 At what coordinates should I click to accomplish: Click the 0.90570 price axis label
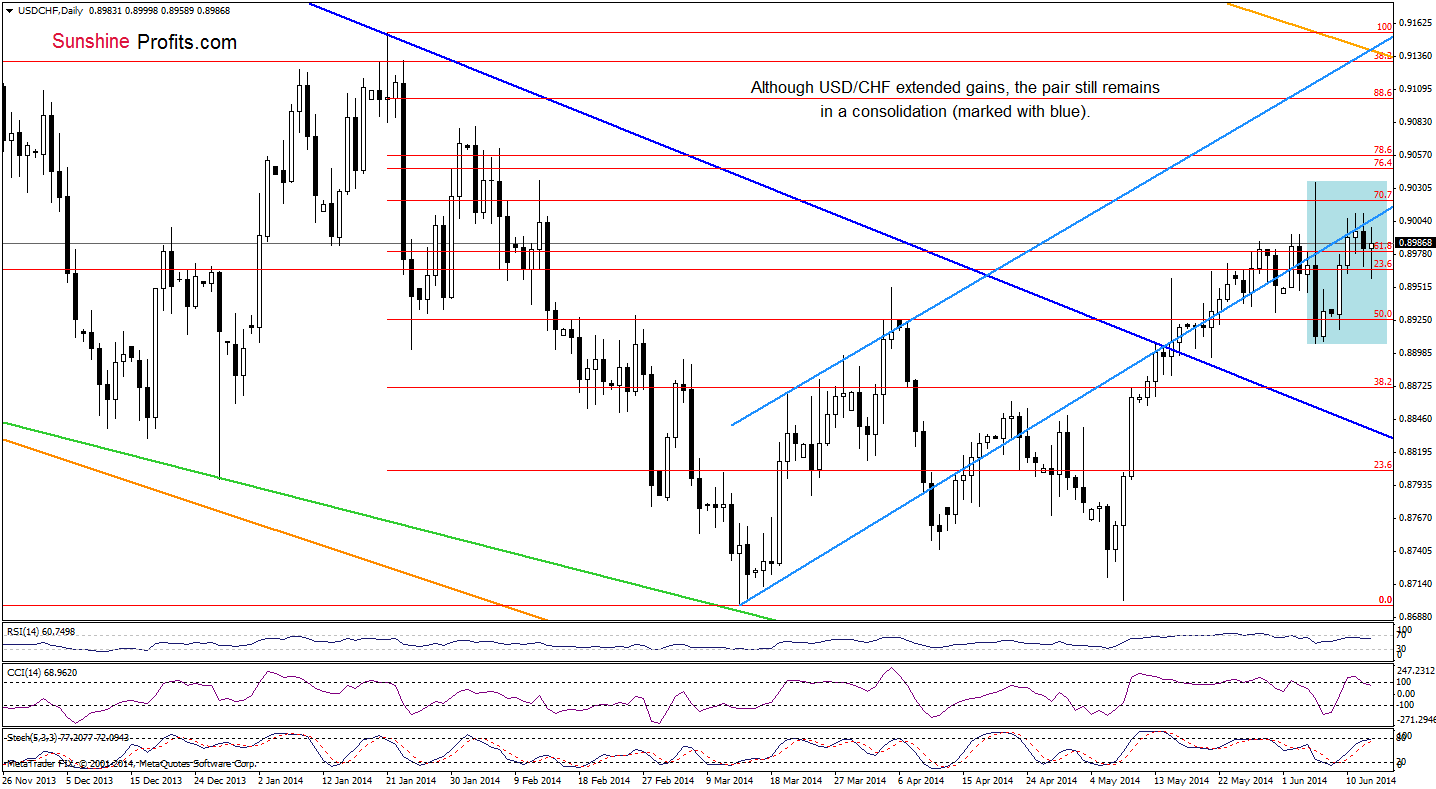[x=1415, y=155]
